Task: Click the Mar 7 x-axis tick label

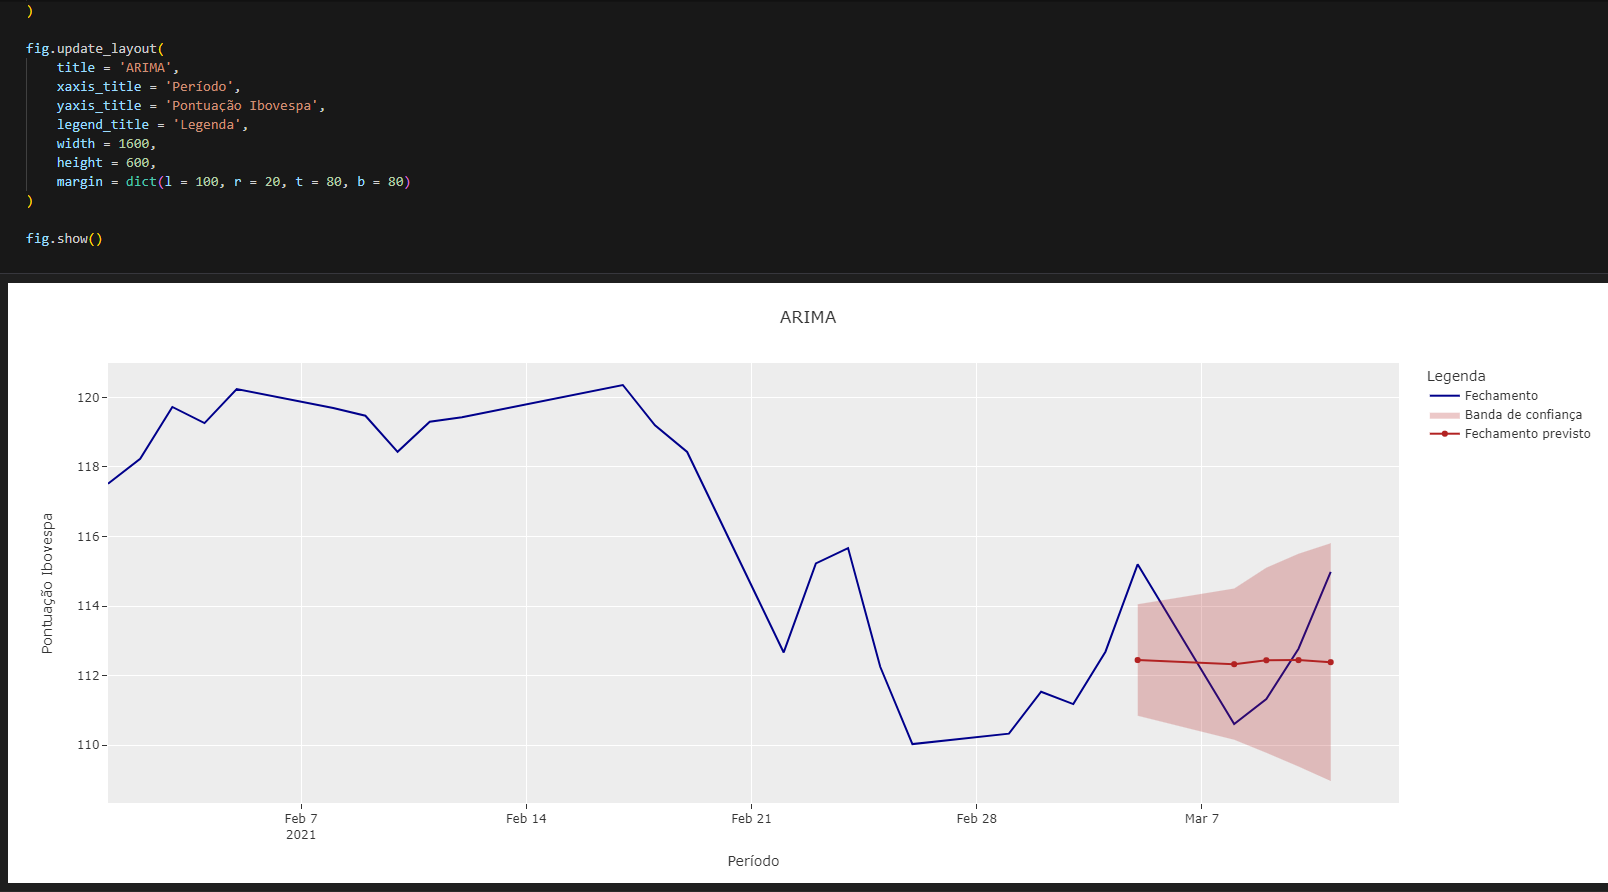Action: (x=1201, y=819)
